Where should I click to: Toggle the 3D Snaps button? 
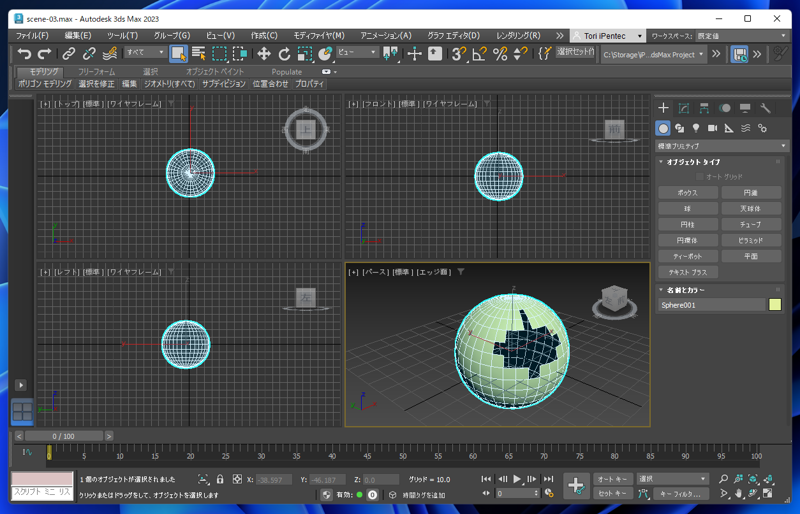[x=459, y=53]
